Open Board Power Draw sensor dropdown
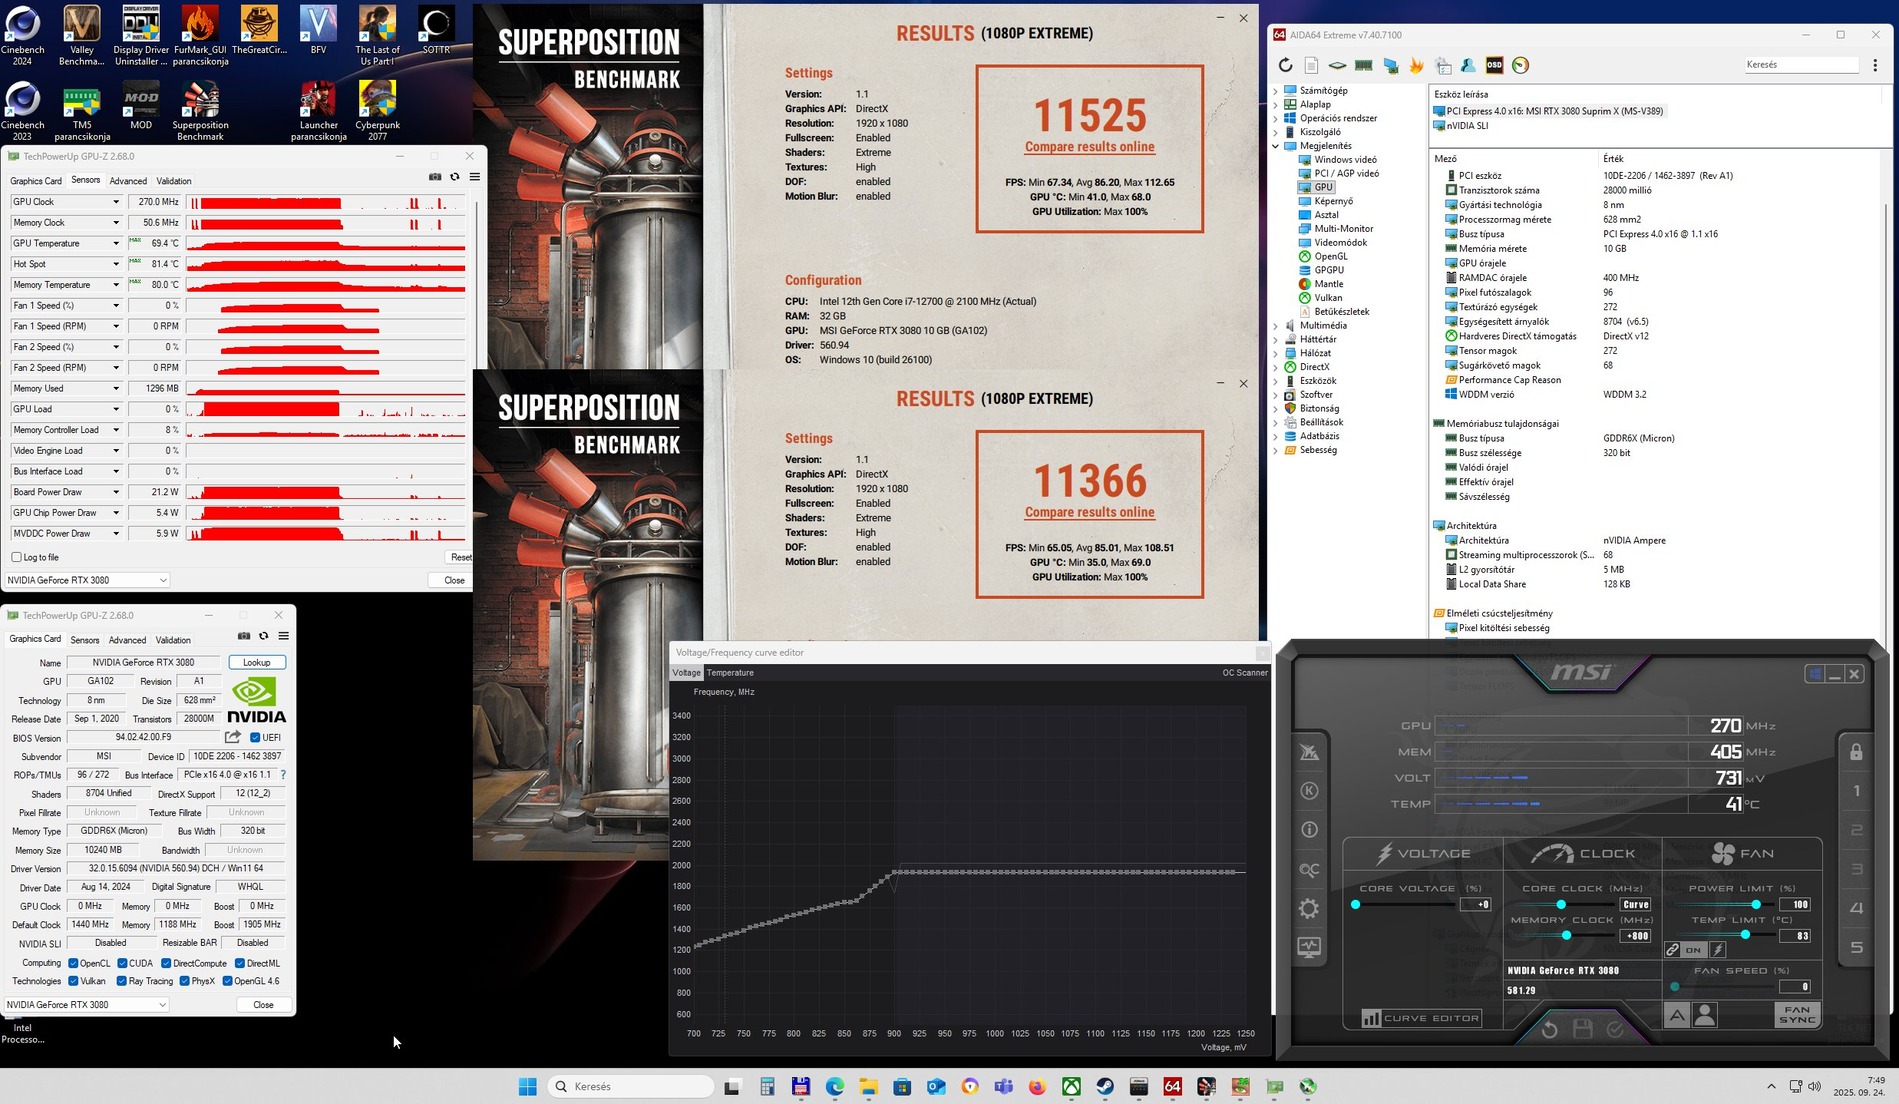 click(116, 492)
